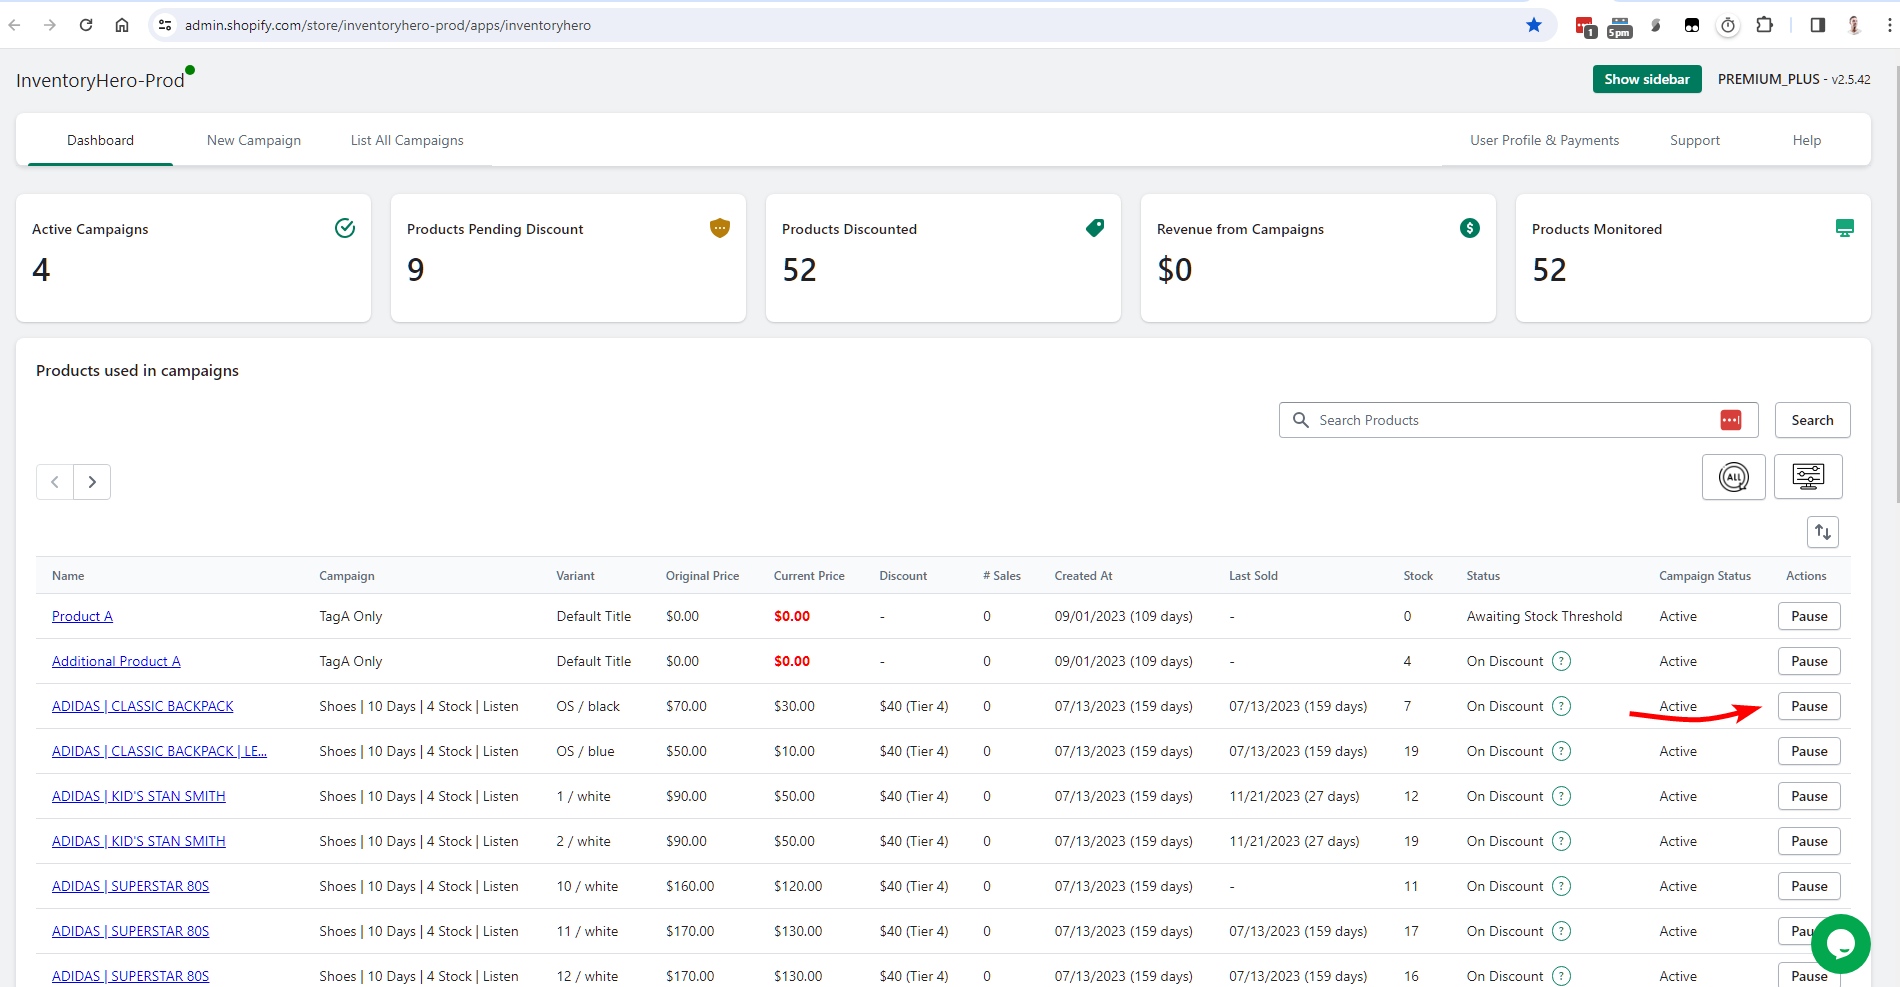Viewport: 1900px width, 987px height.
Task: Click the ALL filter circular icon button
Action: tap(1734, 477)
